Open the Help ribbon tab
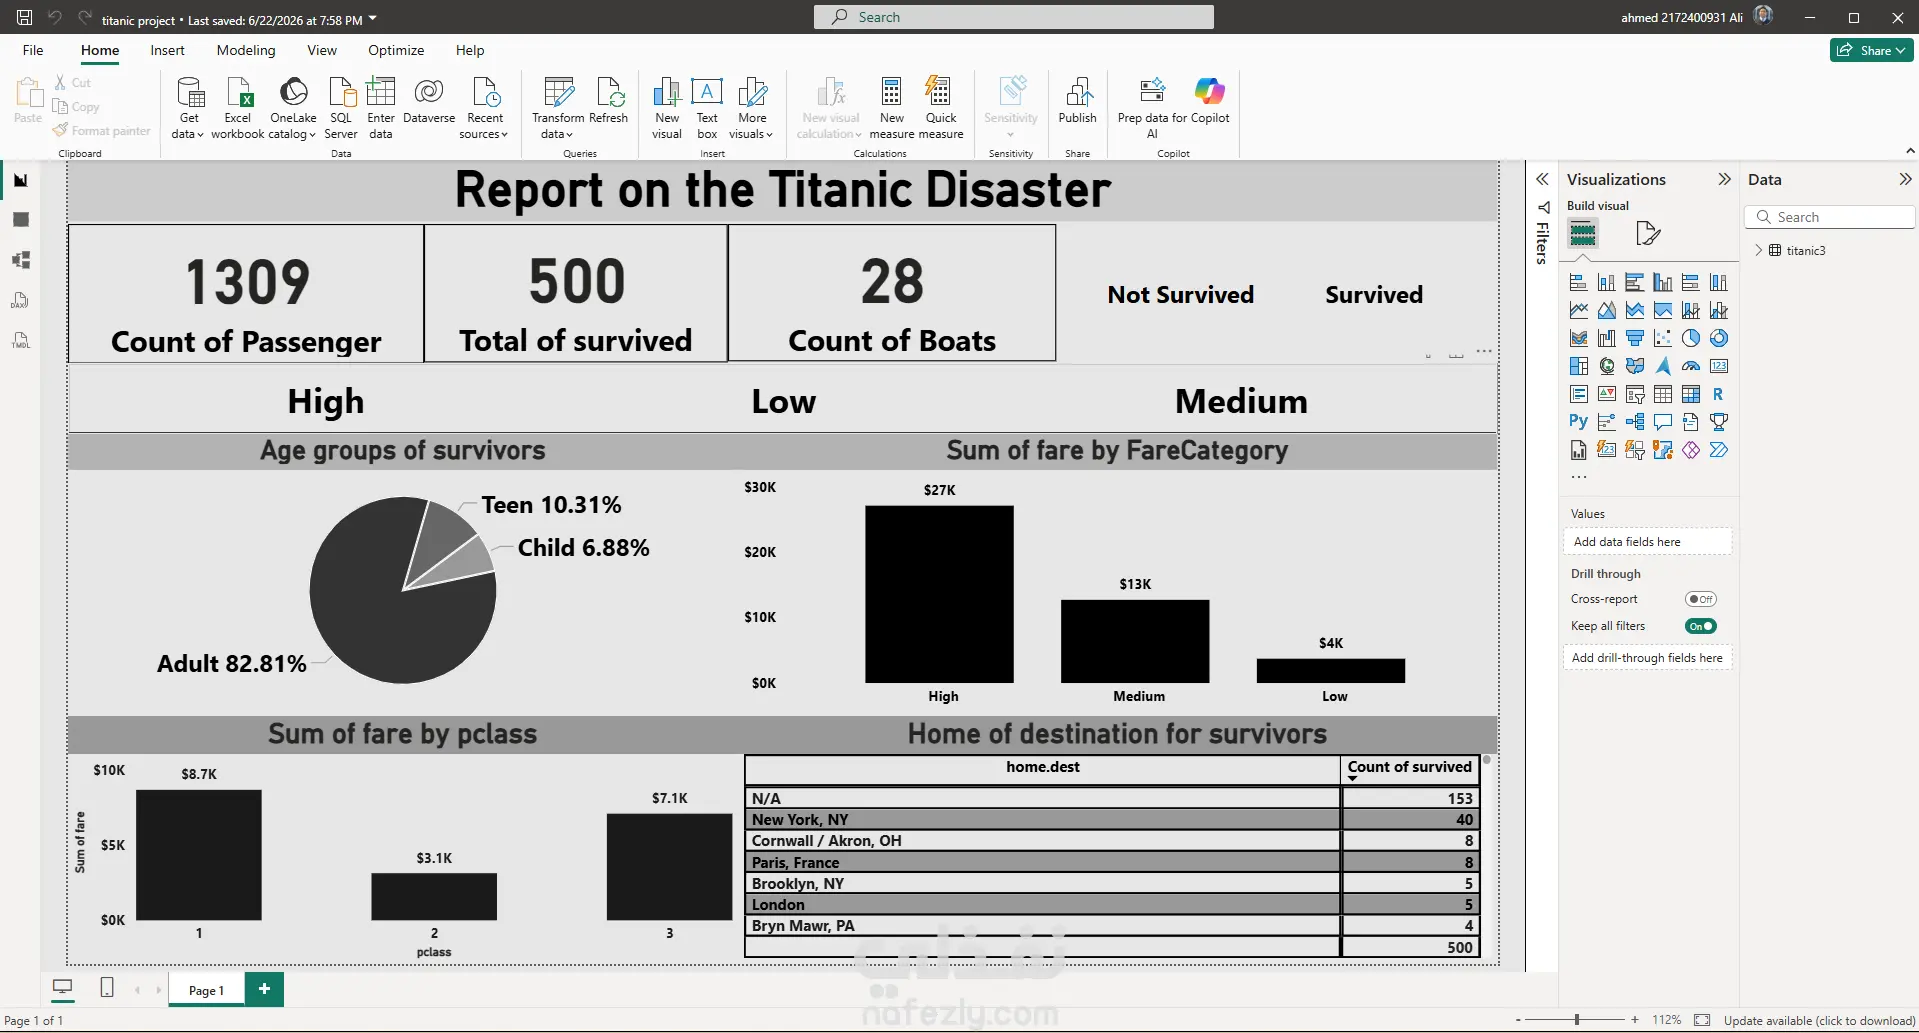The width and height of the screenshot is (1919, 1033). (470, 50)
